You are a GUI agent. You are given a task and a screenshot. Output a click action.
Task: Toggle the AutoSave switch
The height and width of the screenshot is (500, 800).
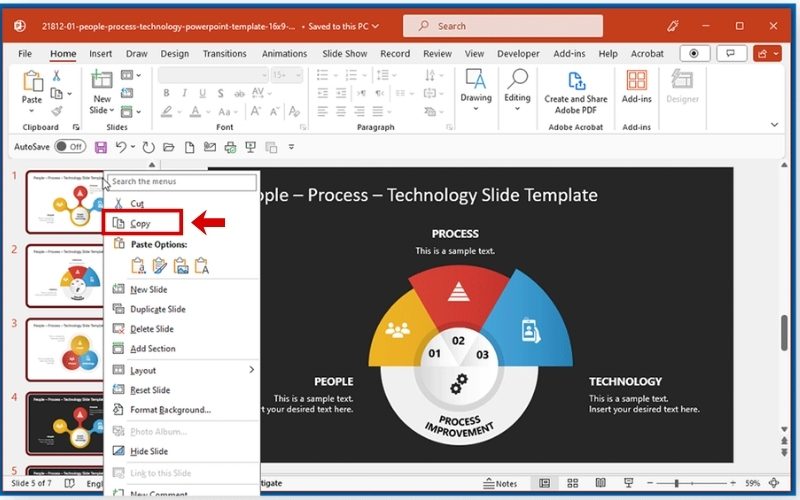click(70, 147)
